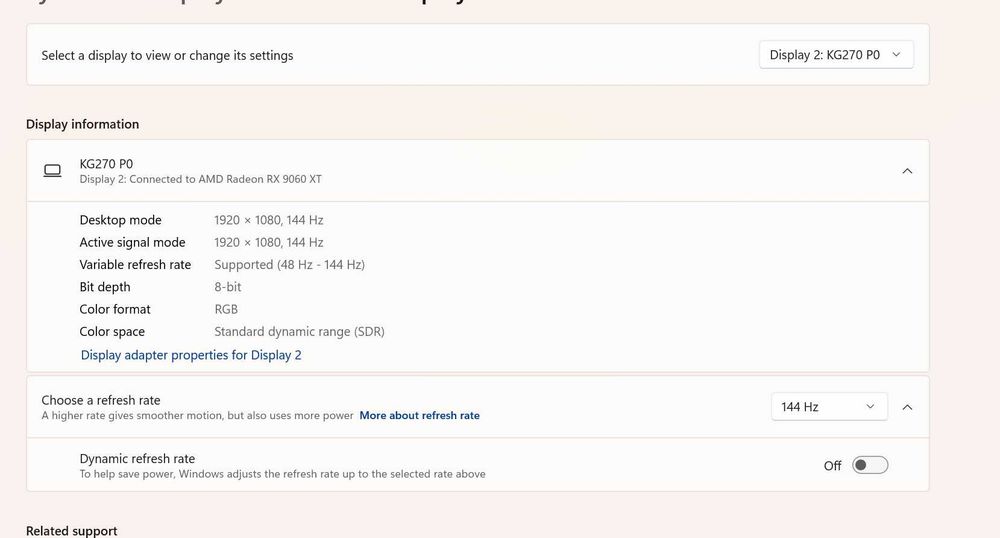This screenshot has height=538, width=1000.
Task: Collapse the Choose a refresh rate section
Action: click(907, 407)
